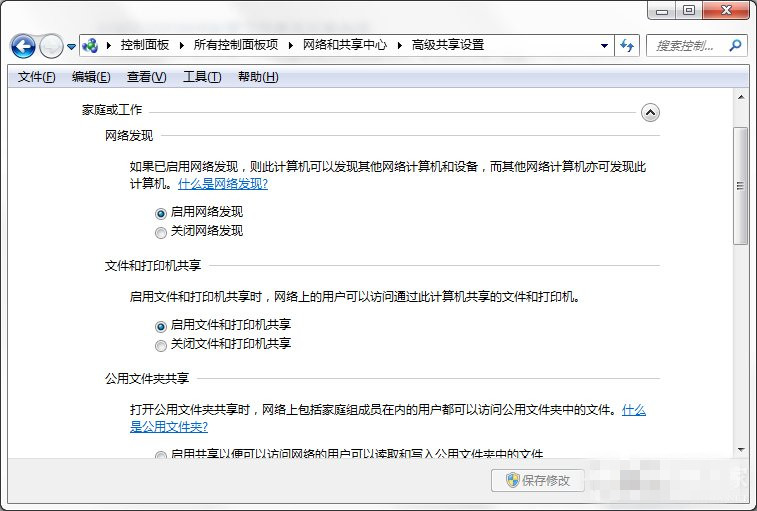Go to 控制面板 breadcrumb

tap(144, 45)
